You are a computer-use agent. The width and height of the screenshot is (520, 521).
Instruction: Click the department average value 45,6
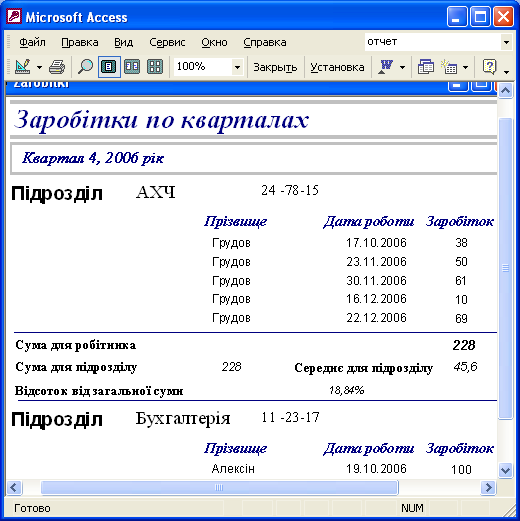(x=465, y=367)
